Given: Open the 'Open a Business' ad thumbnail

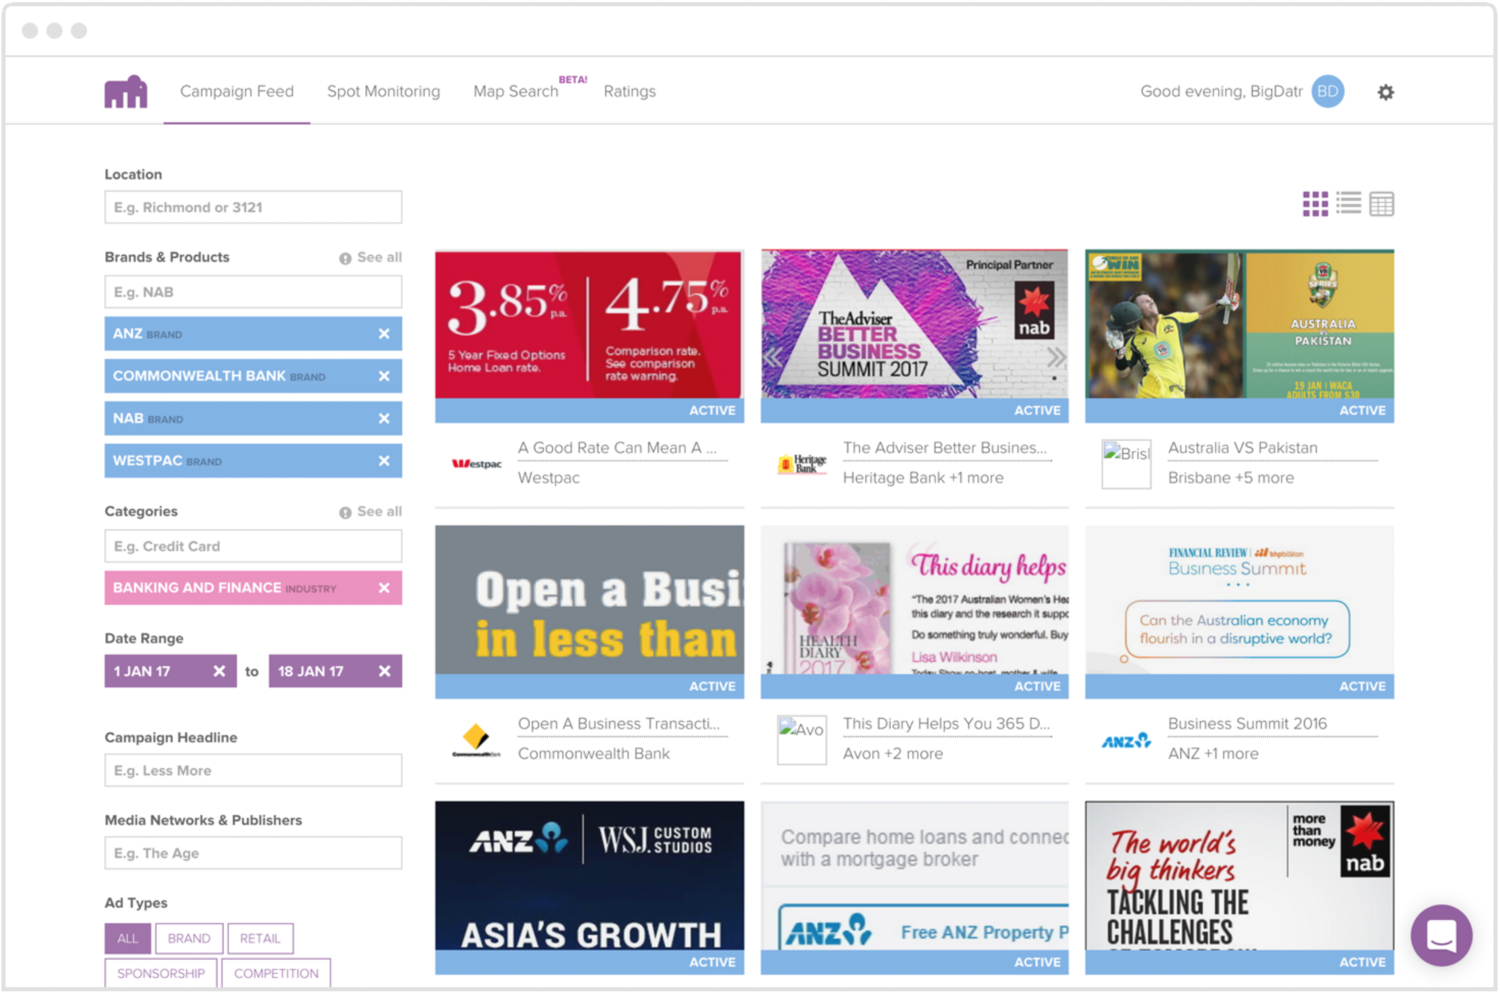Looking at the screenshot, I should coord(589,600).
